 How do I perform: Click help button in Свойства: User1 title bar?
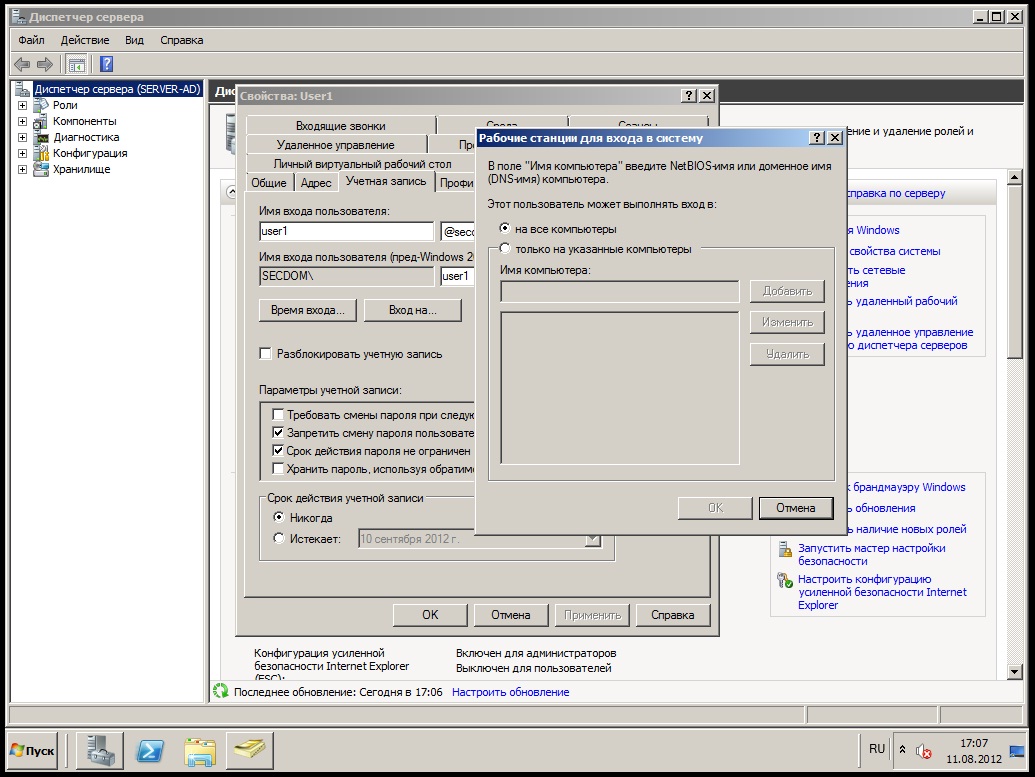click(x=688, y=96)
